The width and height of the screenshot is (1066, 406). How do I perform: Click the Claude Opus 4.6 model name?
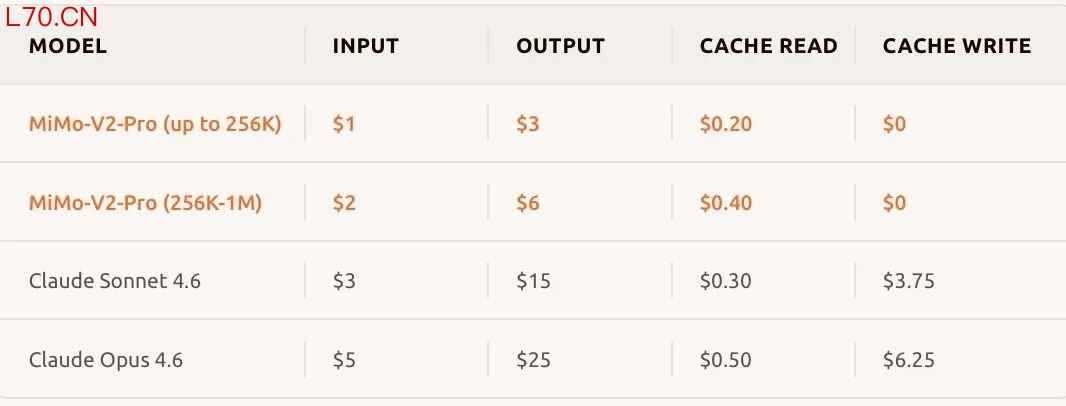coord(106,360)
